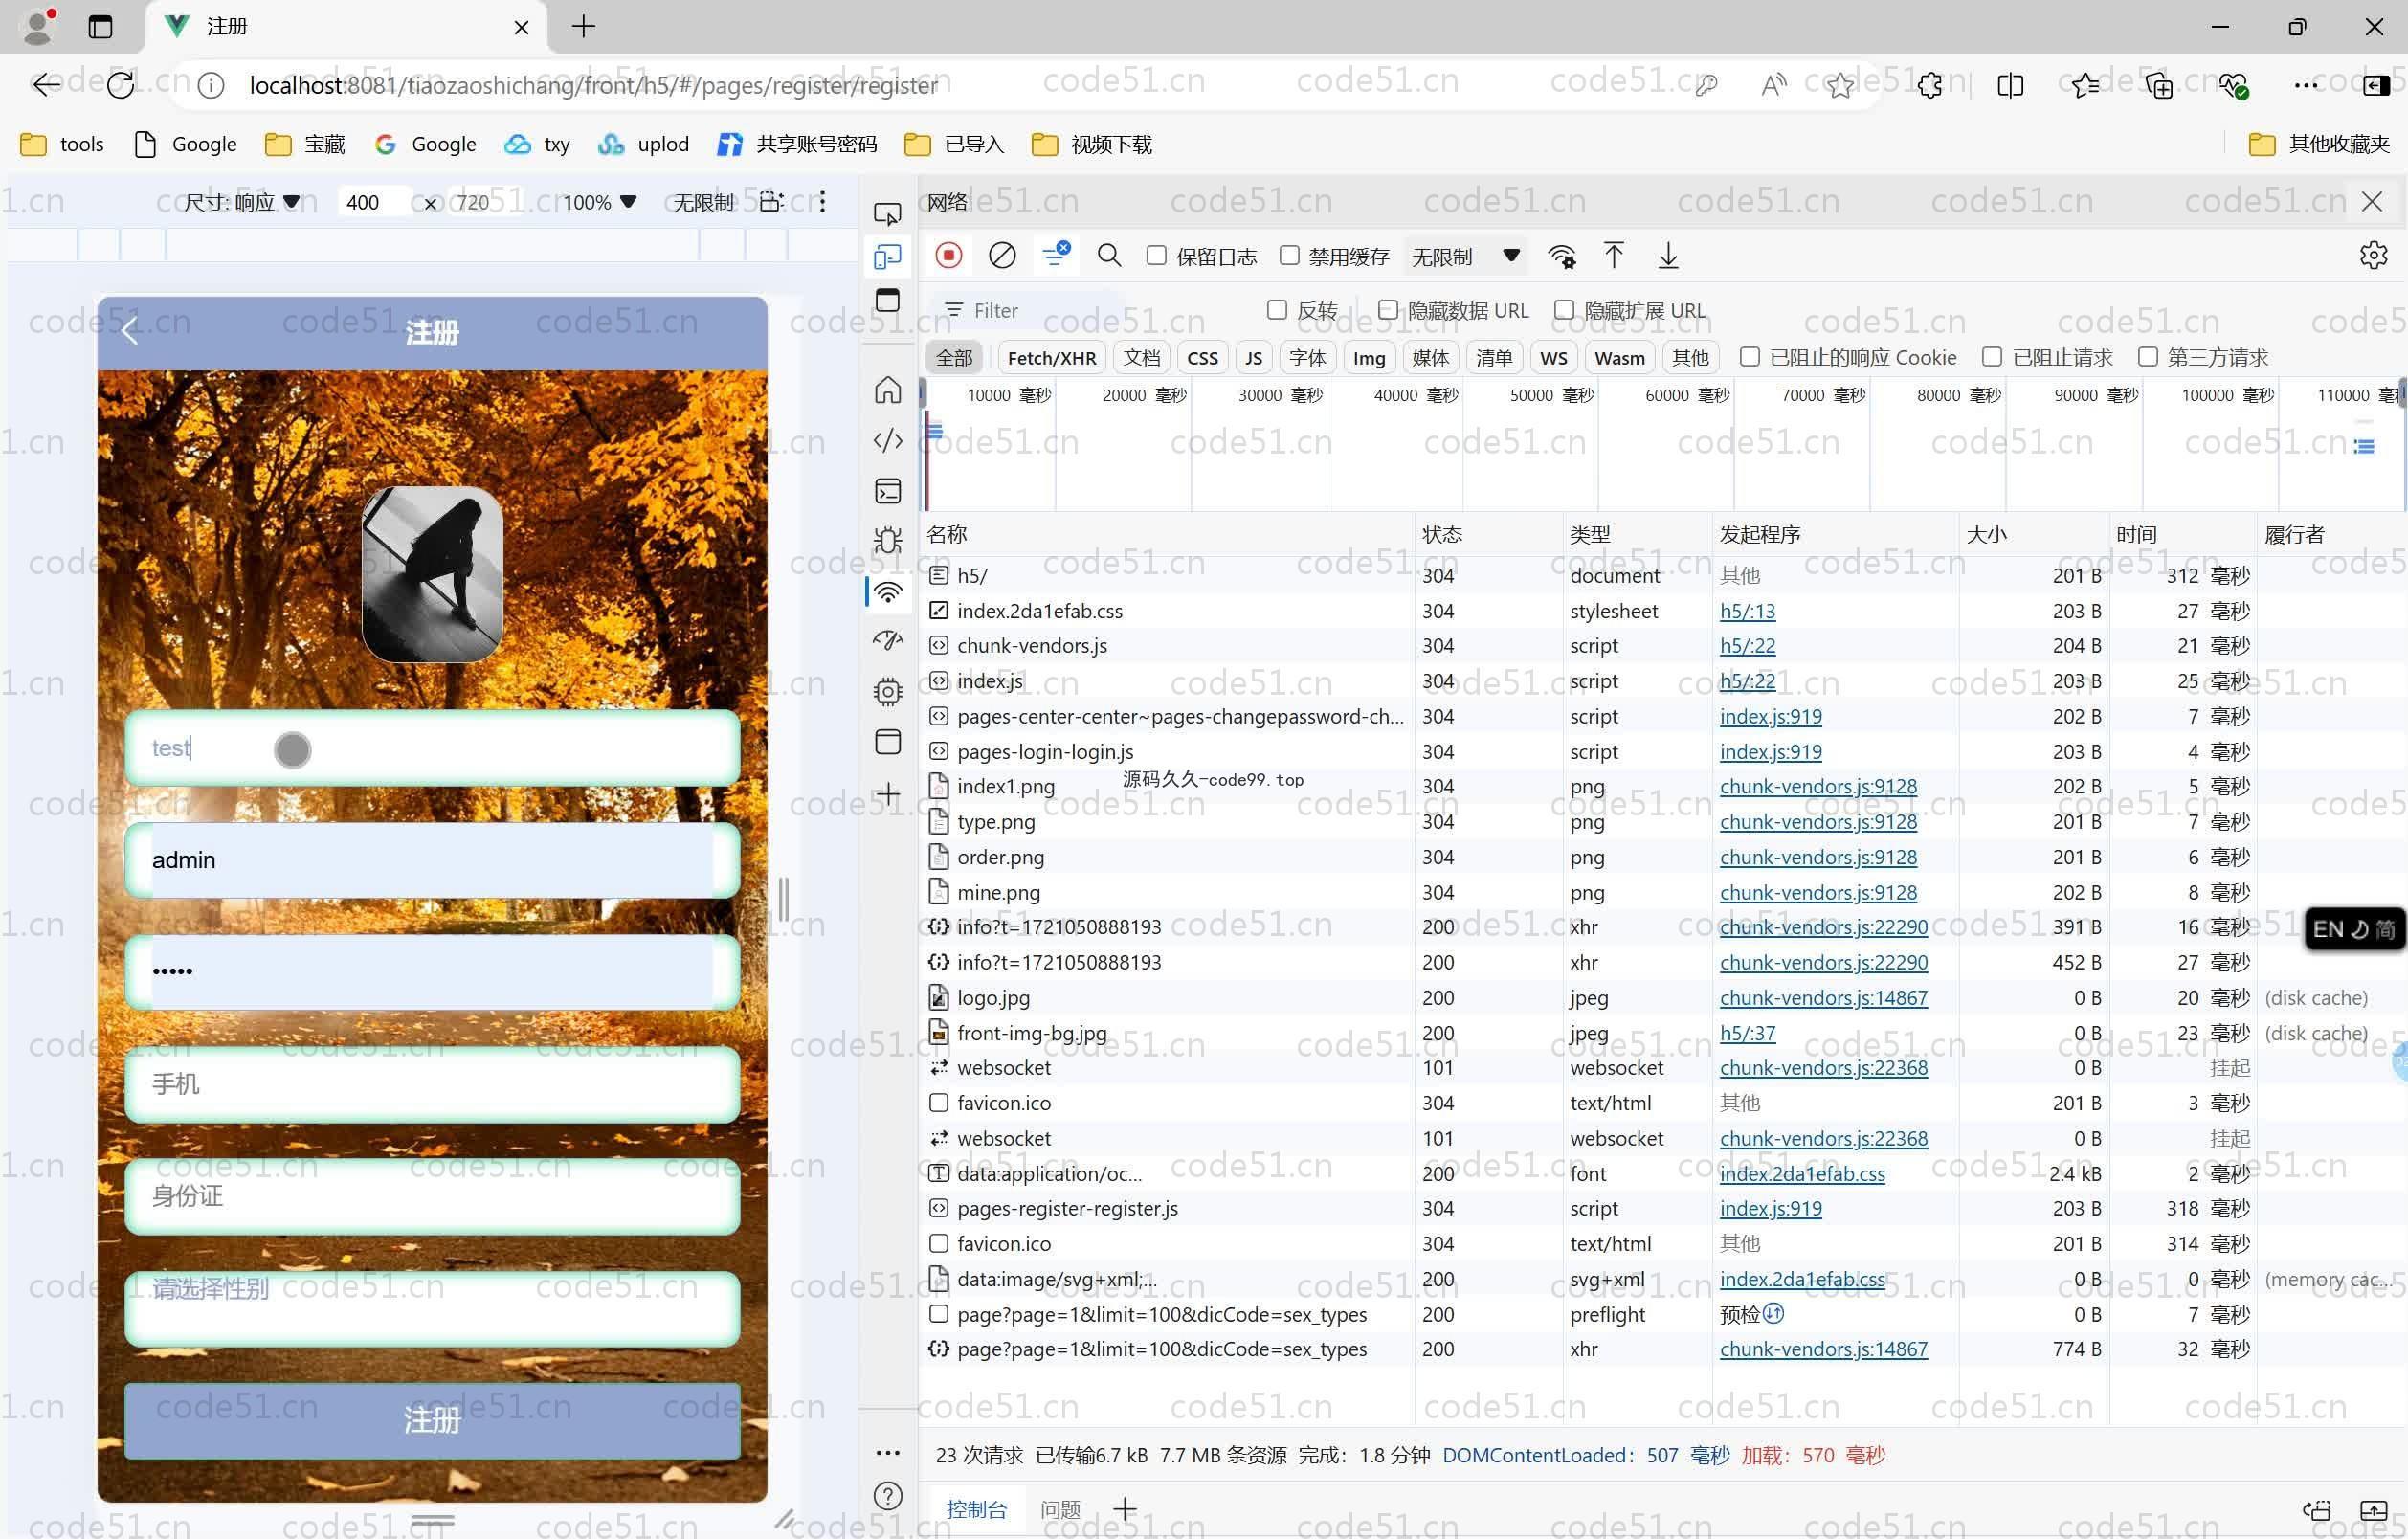Click the 注册 submit button
This screenshot has width=2408, height=1539.
(432, 1420)
